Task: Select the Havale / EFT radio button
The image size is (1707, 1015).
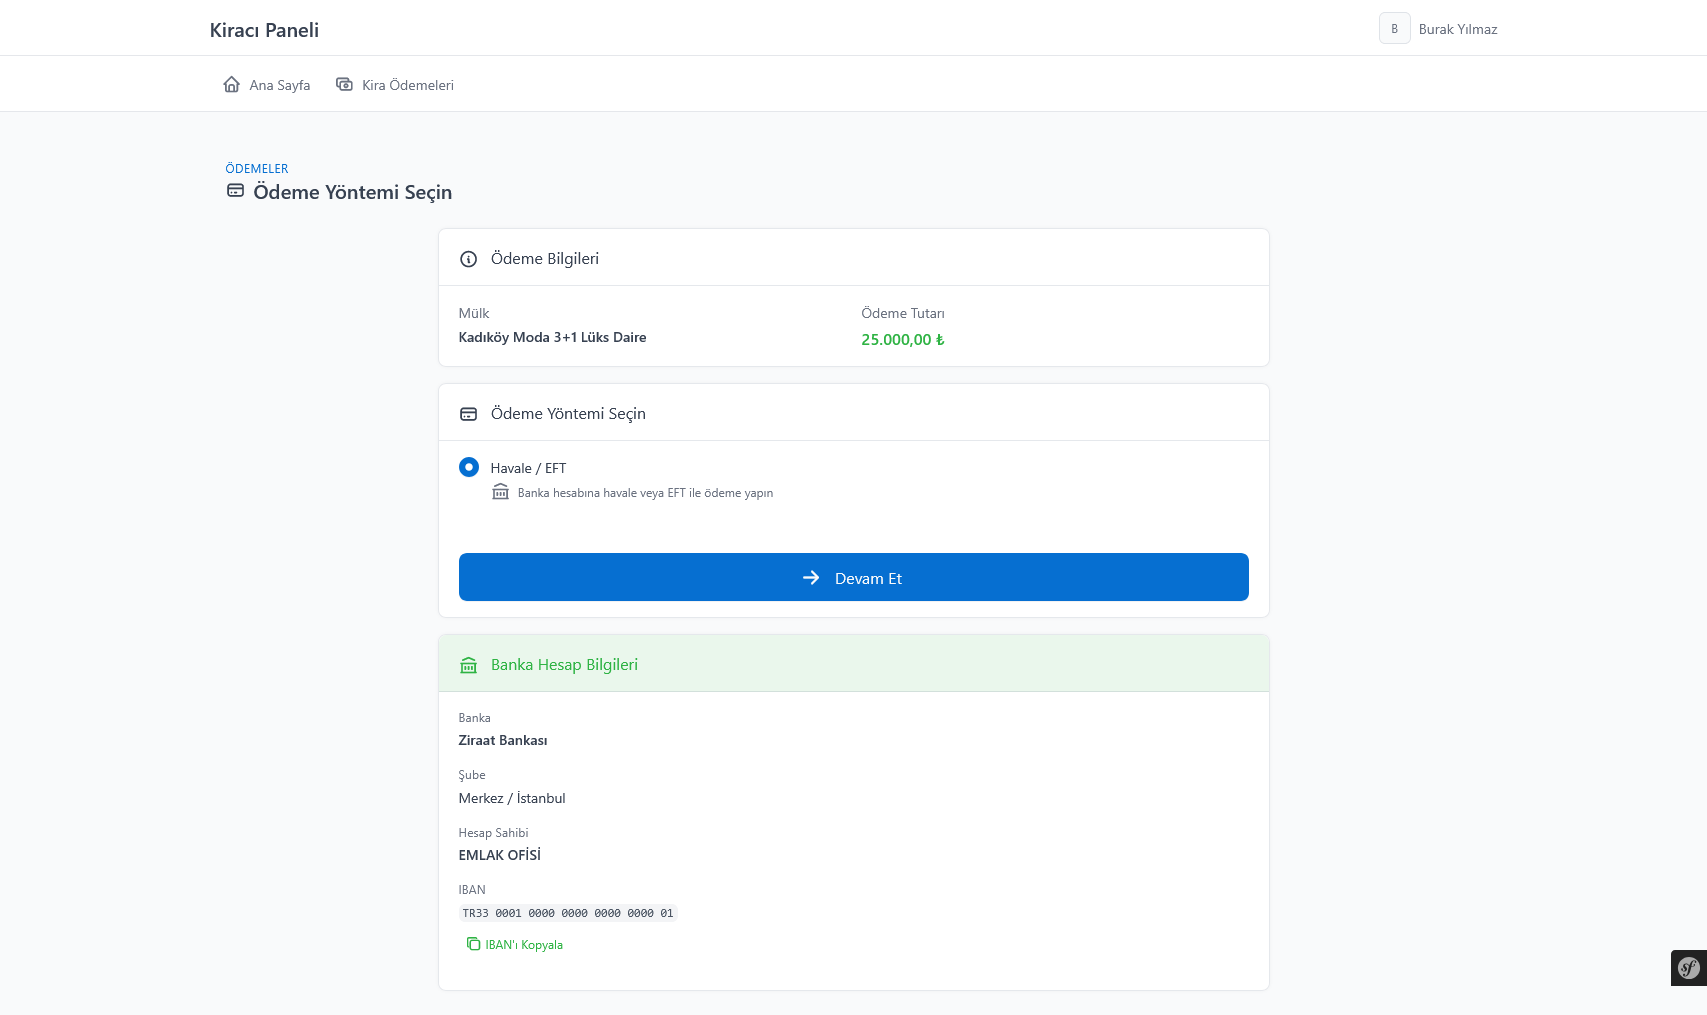Action: coord(468,467)
